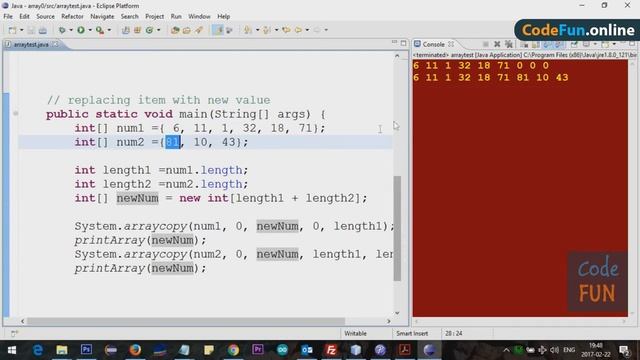Open the File menu
Viewport: 640px width, 360px height.
[x=8, y=16]
